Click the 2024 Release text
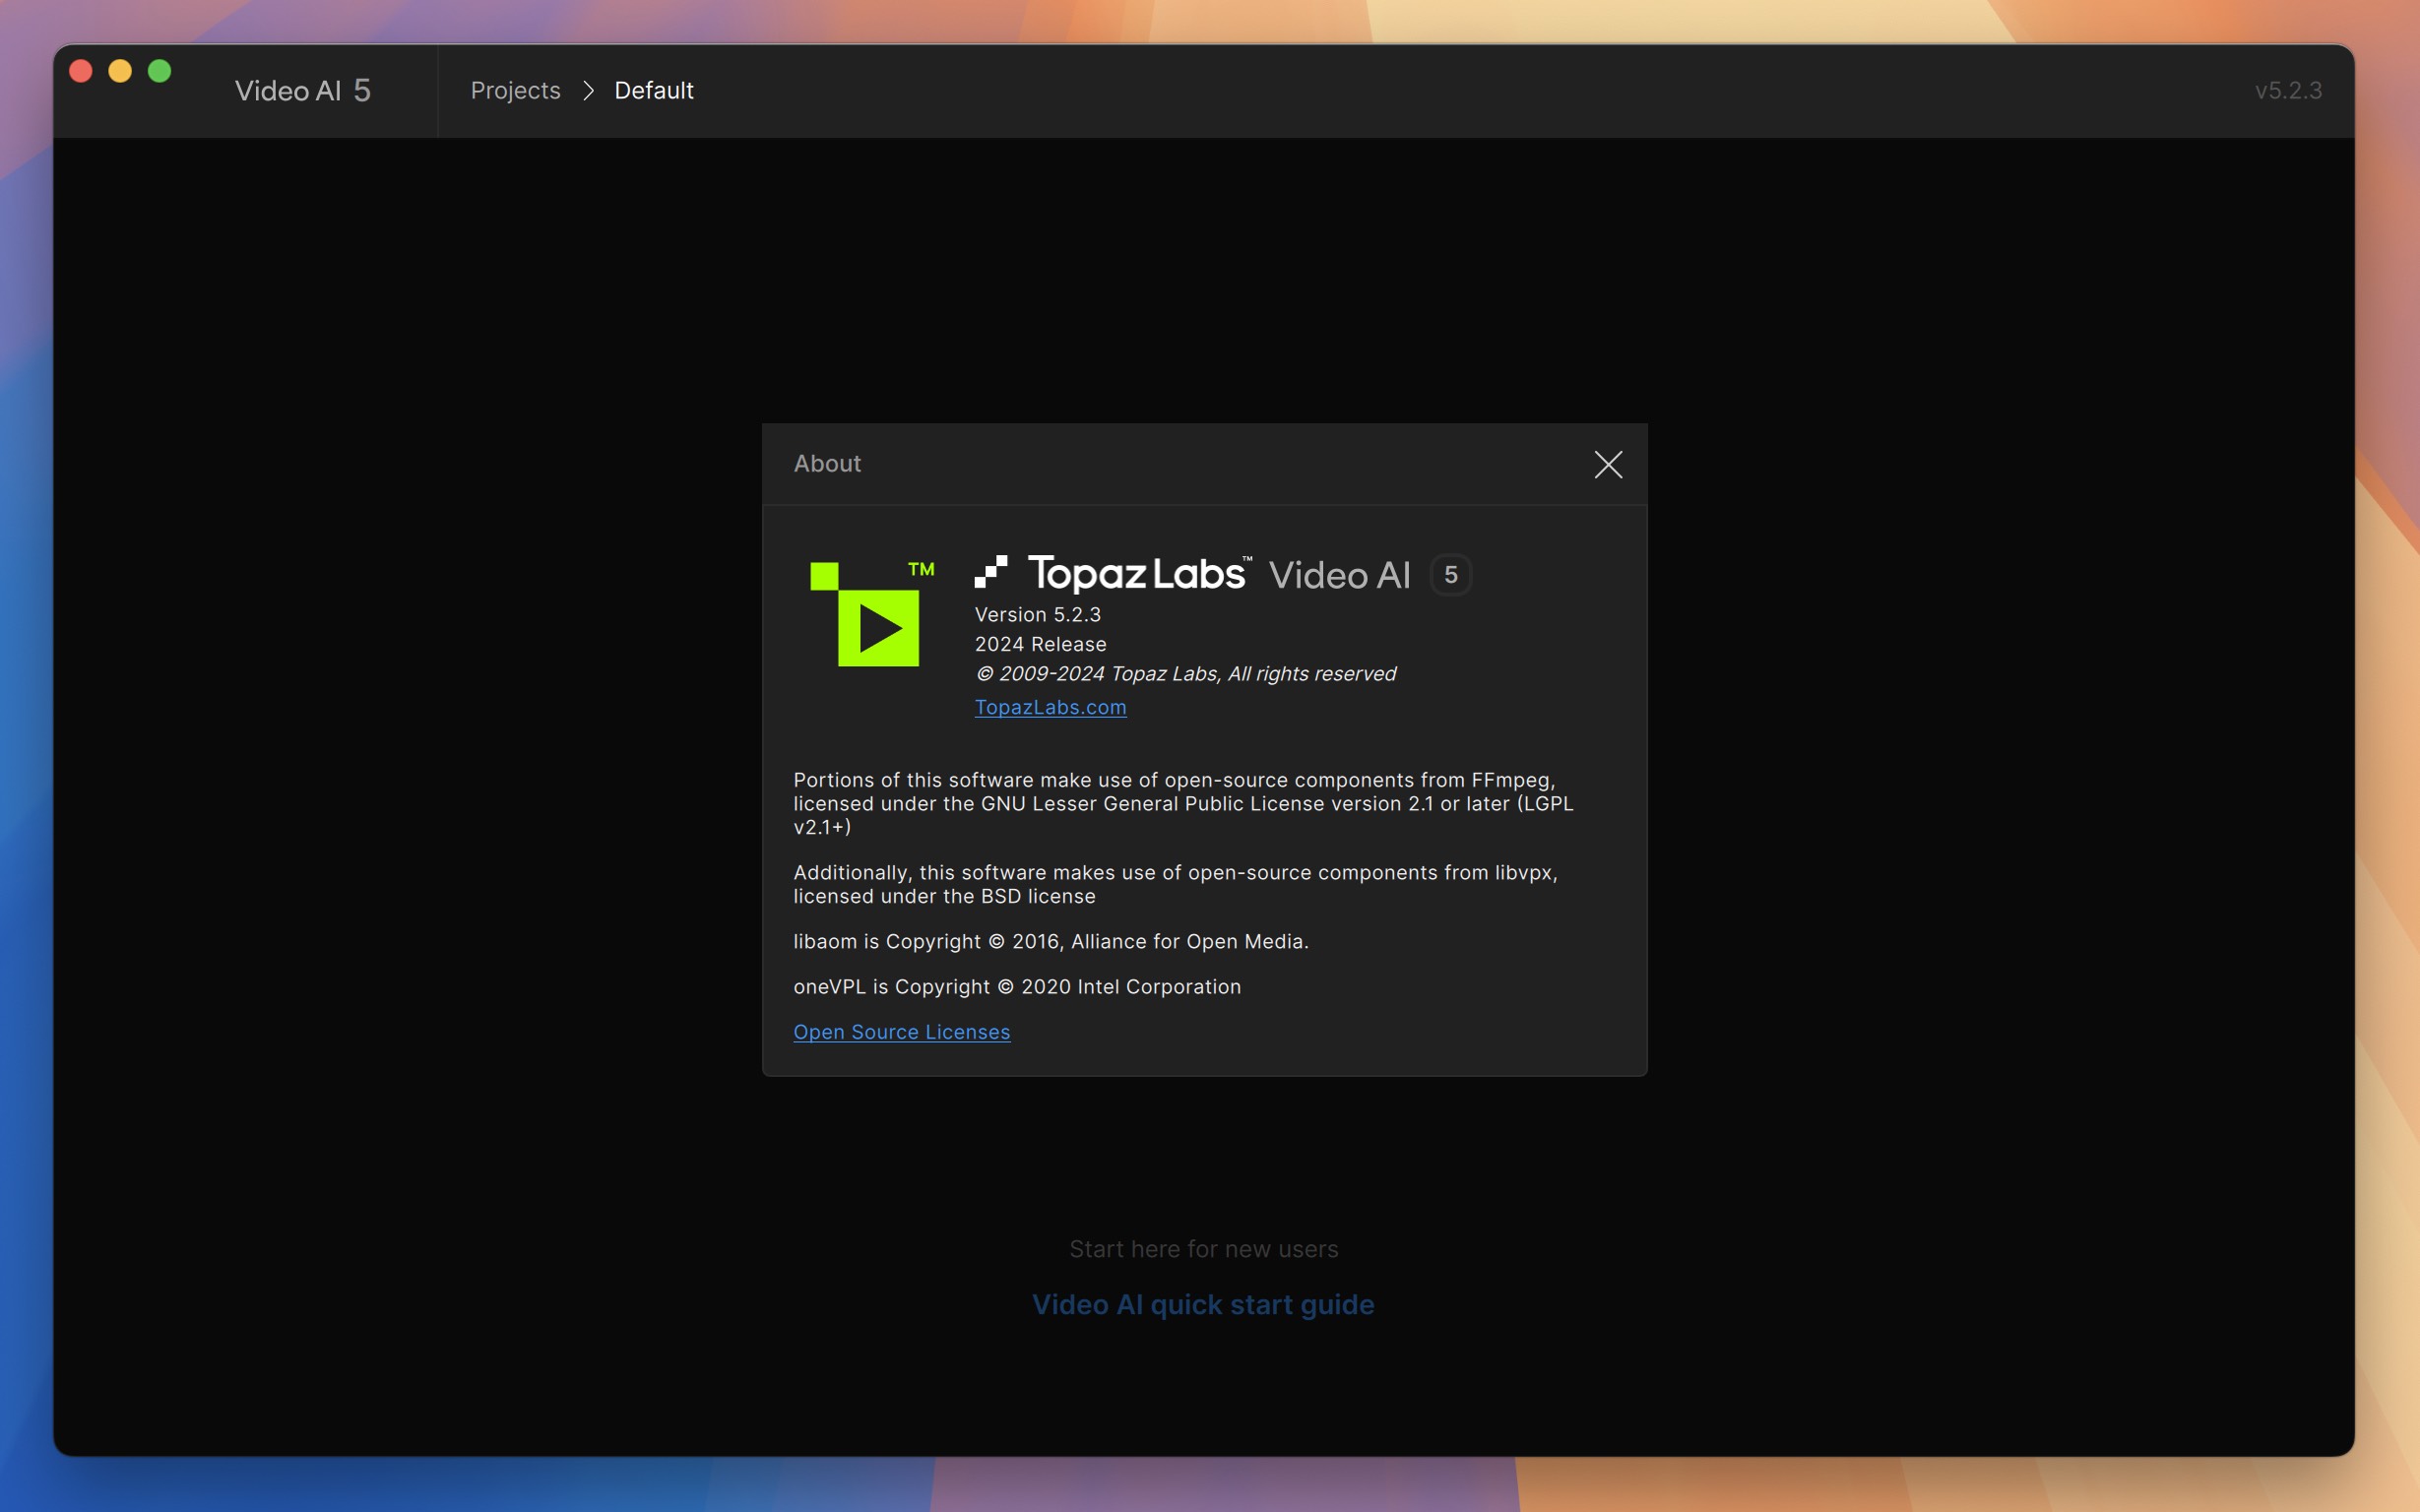This screenshot has height=1512, width=2420. [x=1040, y=644]
